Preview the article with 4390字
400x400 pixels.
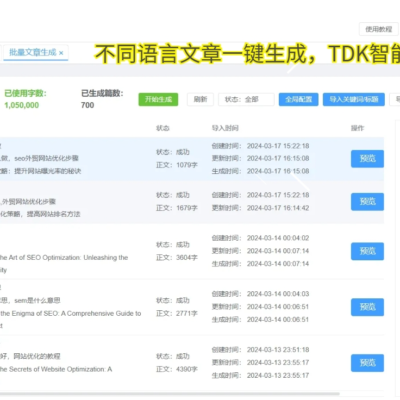click(367, 363)
